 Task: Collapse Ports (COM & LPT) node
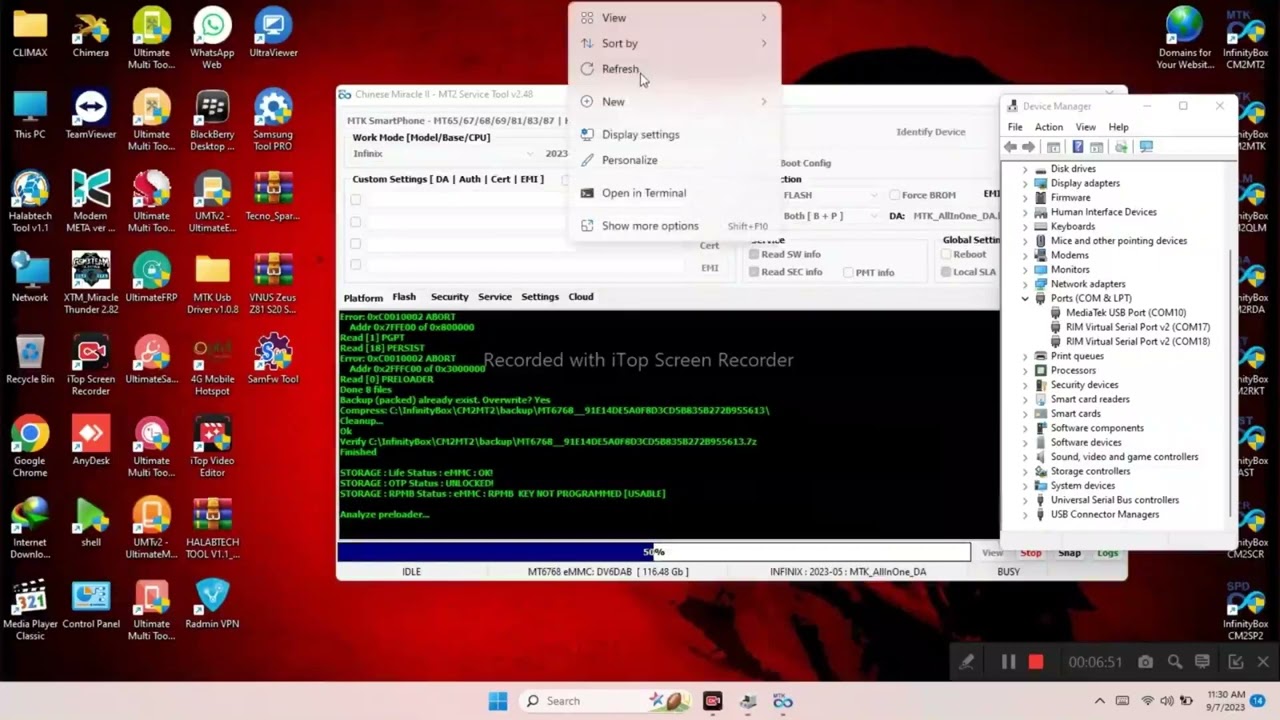(1025, 298)
